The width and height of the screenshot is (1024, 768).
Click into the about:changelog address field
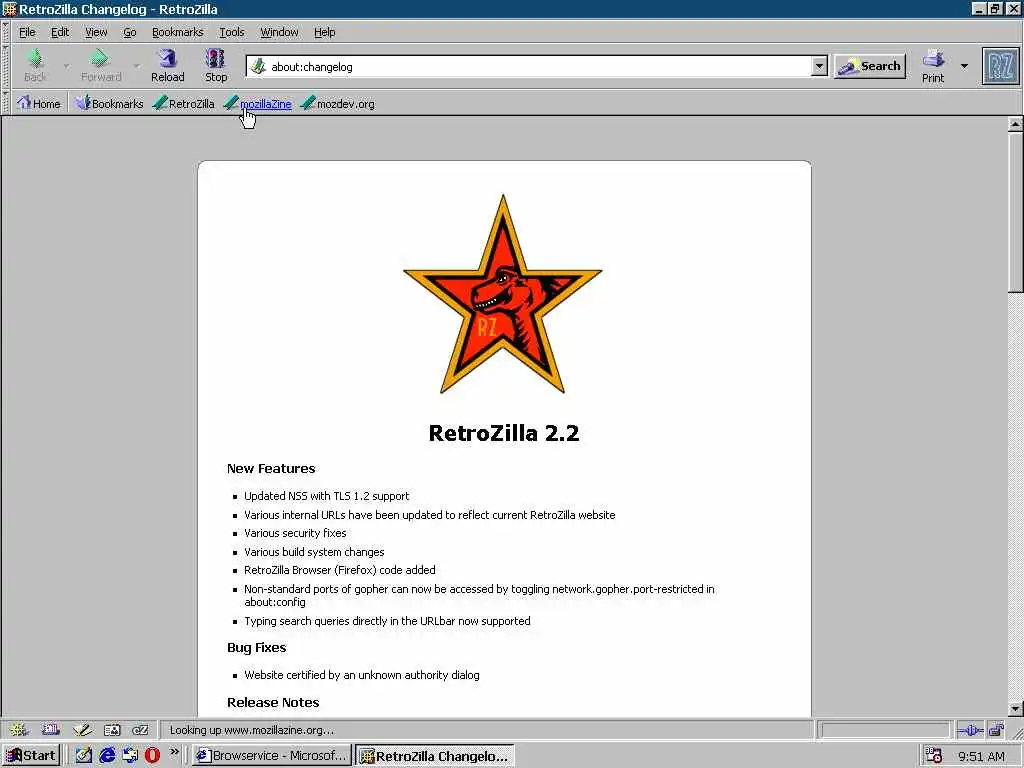pyautogui.click(x=539, y=67)
